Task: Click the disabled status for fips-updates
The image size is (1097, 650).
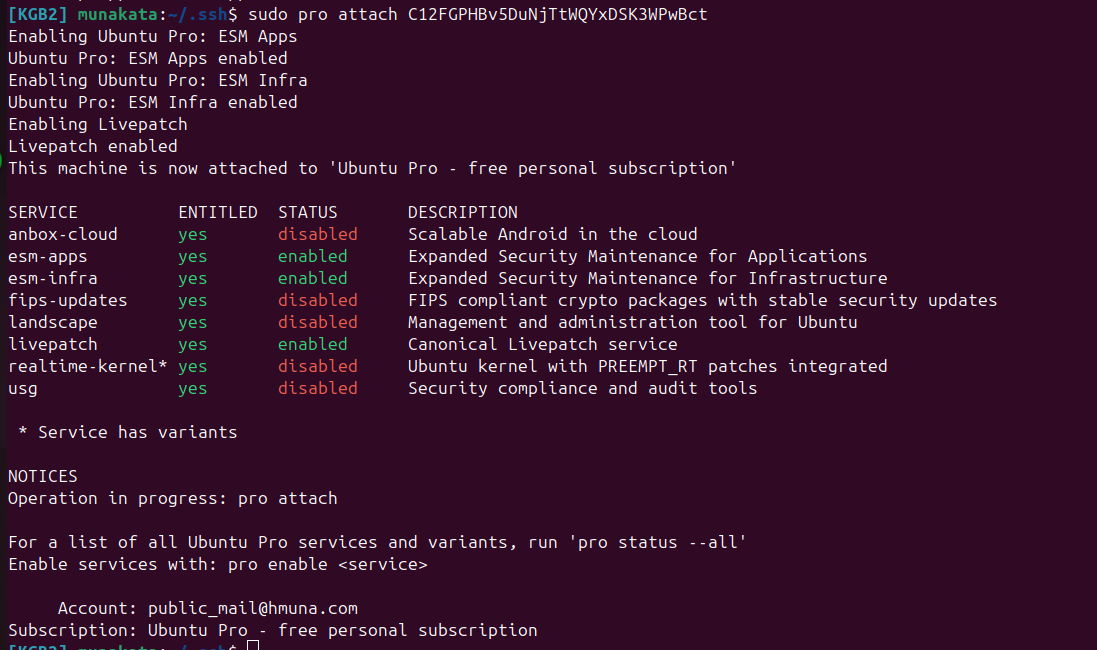Action: point(318,300)
